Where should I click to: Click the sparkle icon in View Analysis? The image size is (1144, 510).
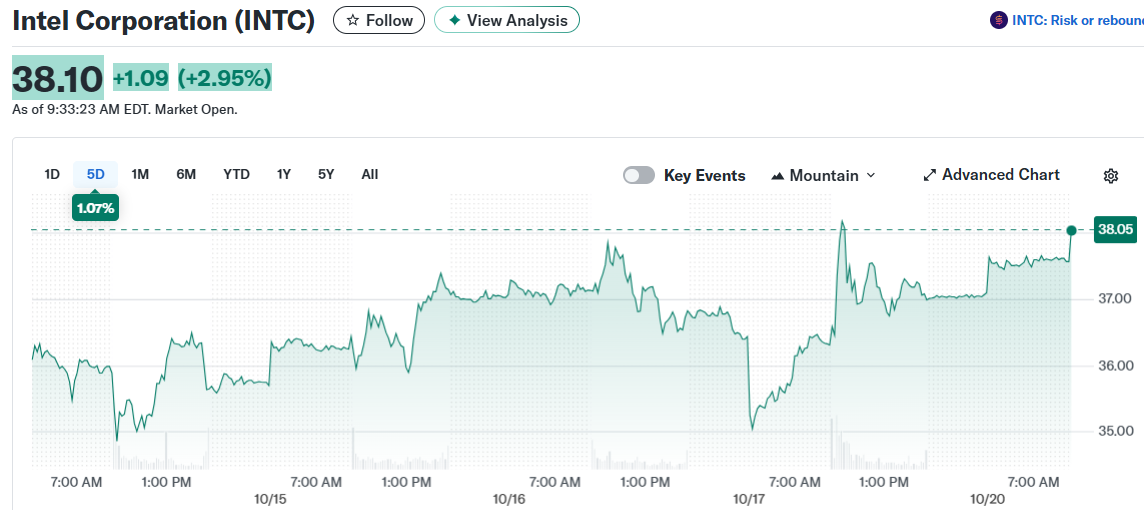[x=454, y=20]
